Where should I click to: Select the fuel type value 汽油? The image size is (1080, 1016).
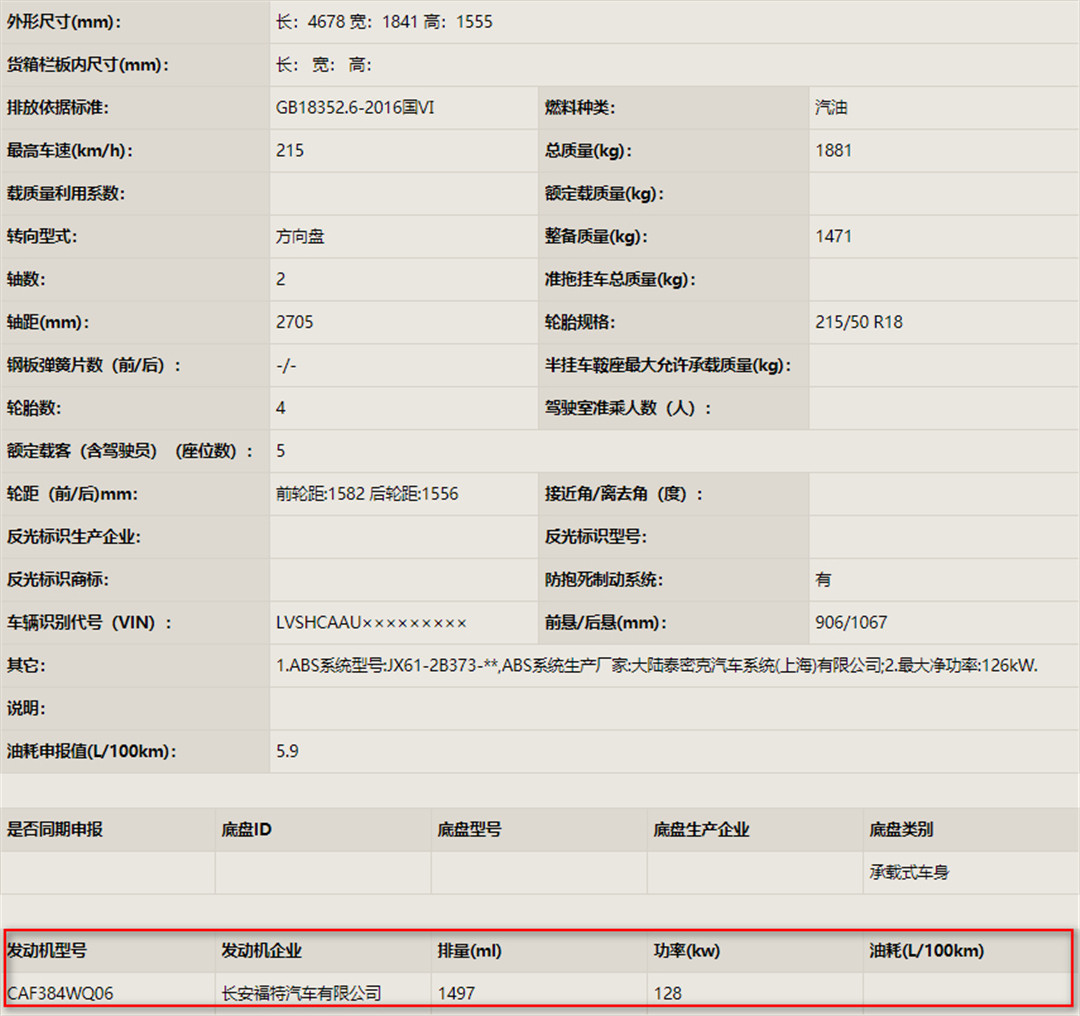(832, 108)
